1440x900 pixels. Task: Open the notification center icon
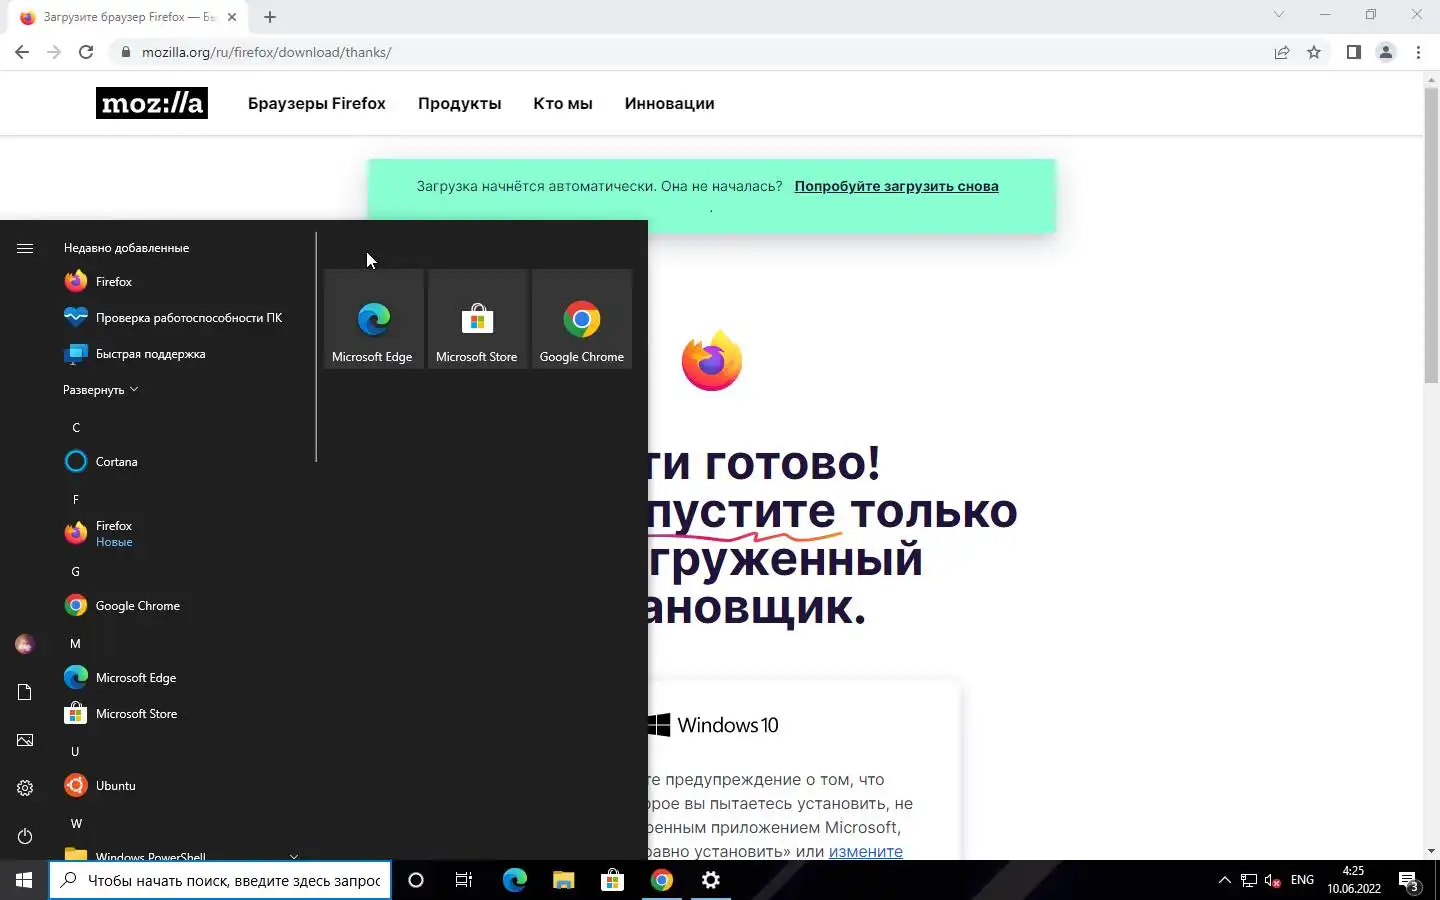pyautogui.click(x=1410, y=880)
